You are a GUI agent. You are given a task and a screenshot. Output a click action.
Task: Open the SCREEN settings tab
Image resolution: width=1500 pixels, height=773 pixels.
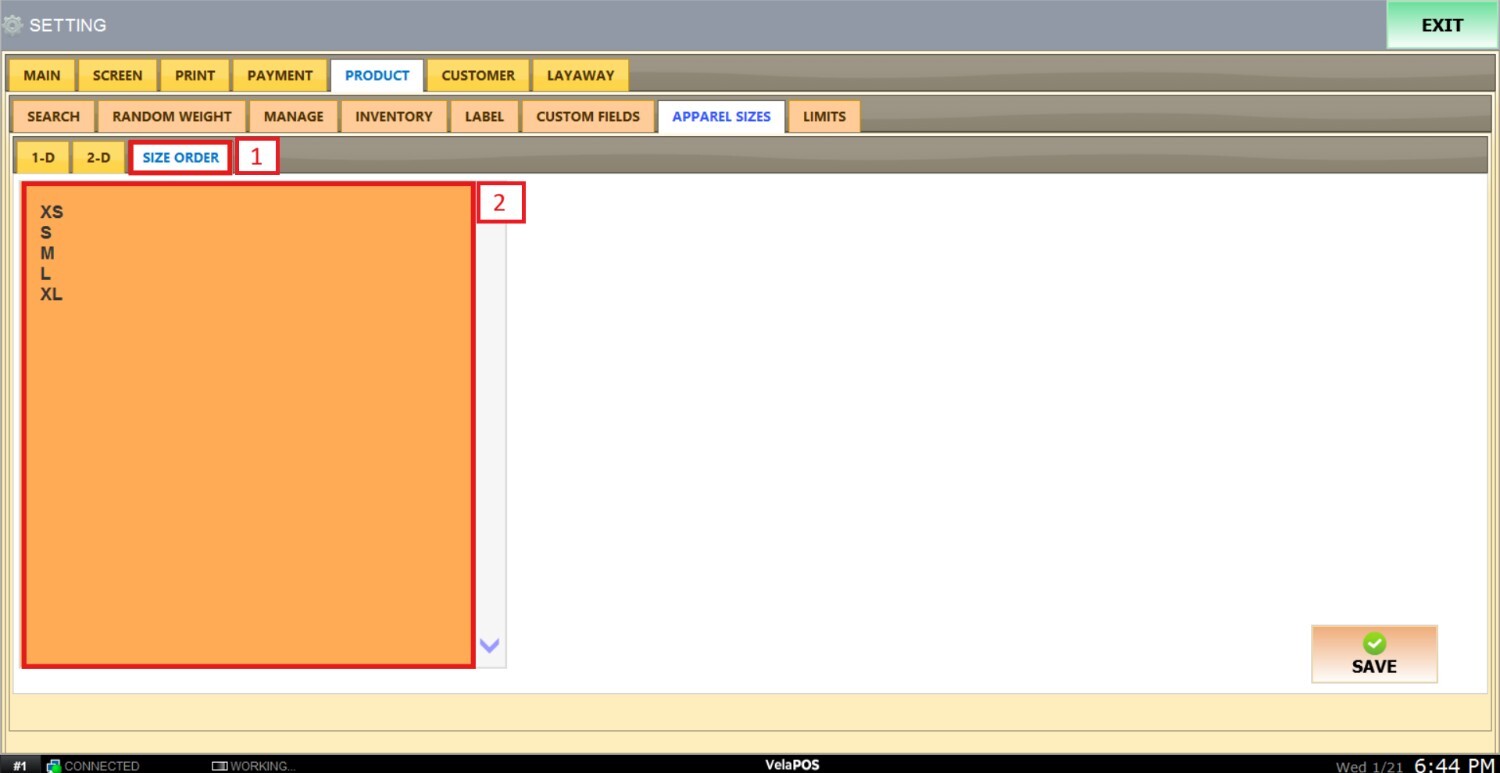click(x=117, y=75)
